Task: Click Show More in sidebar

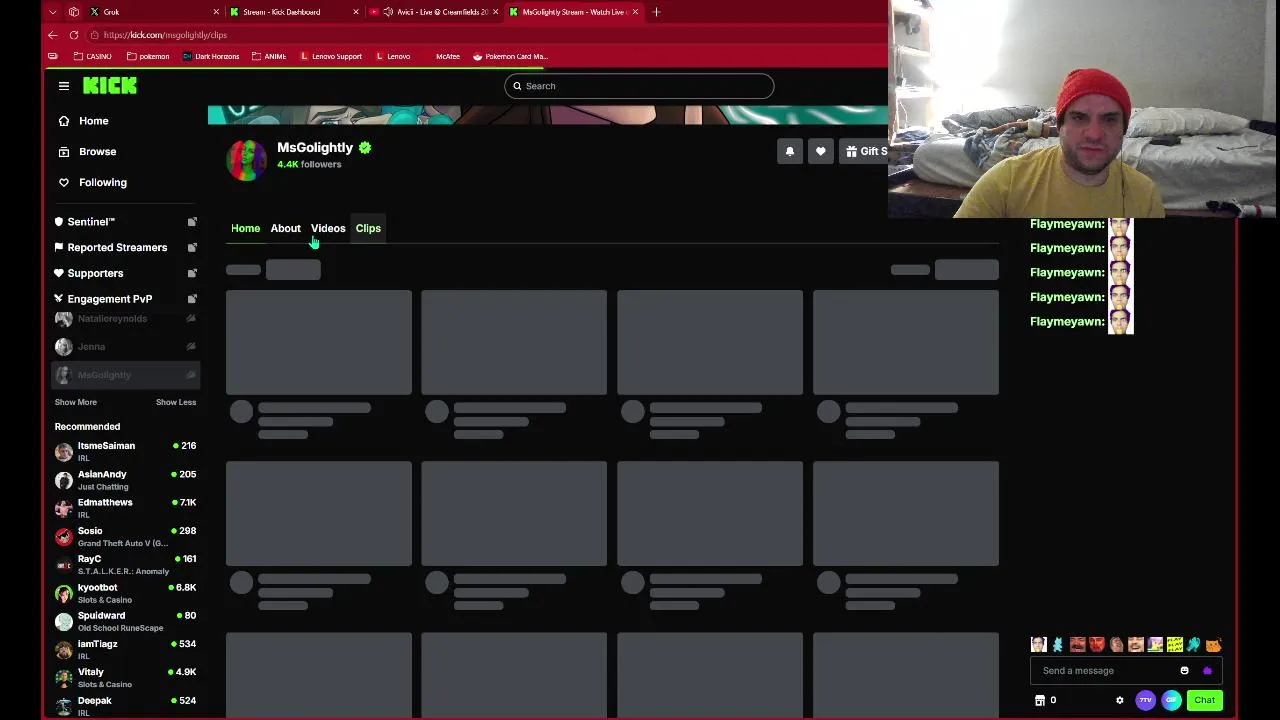Action: tap(76, 402)
